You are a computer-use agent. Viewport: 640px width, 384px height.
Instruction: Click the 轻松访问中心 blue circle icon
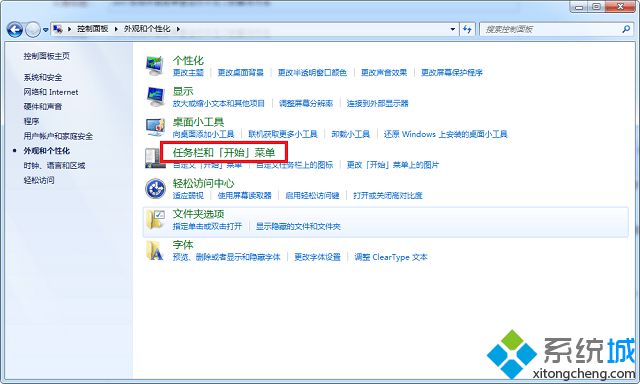tap(155, 189)
